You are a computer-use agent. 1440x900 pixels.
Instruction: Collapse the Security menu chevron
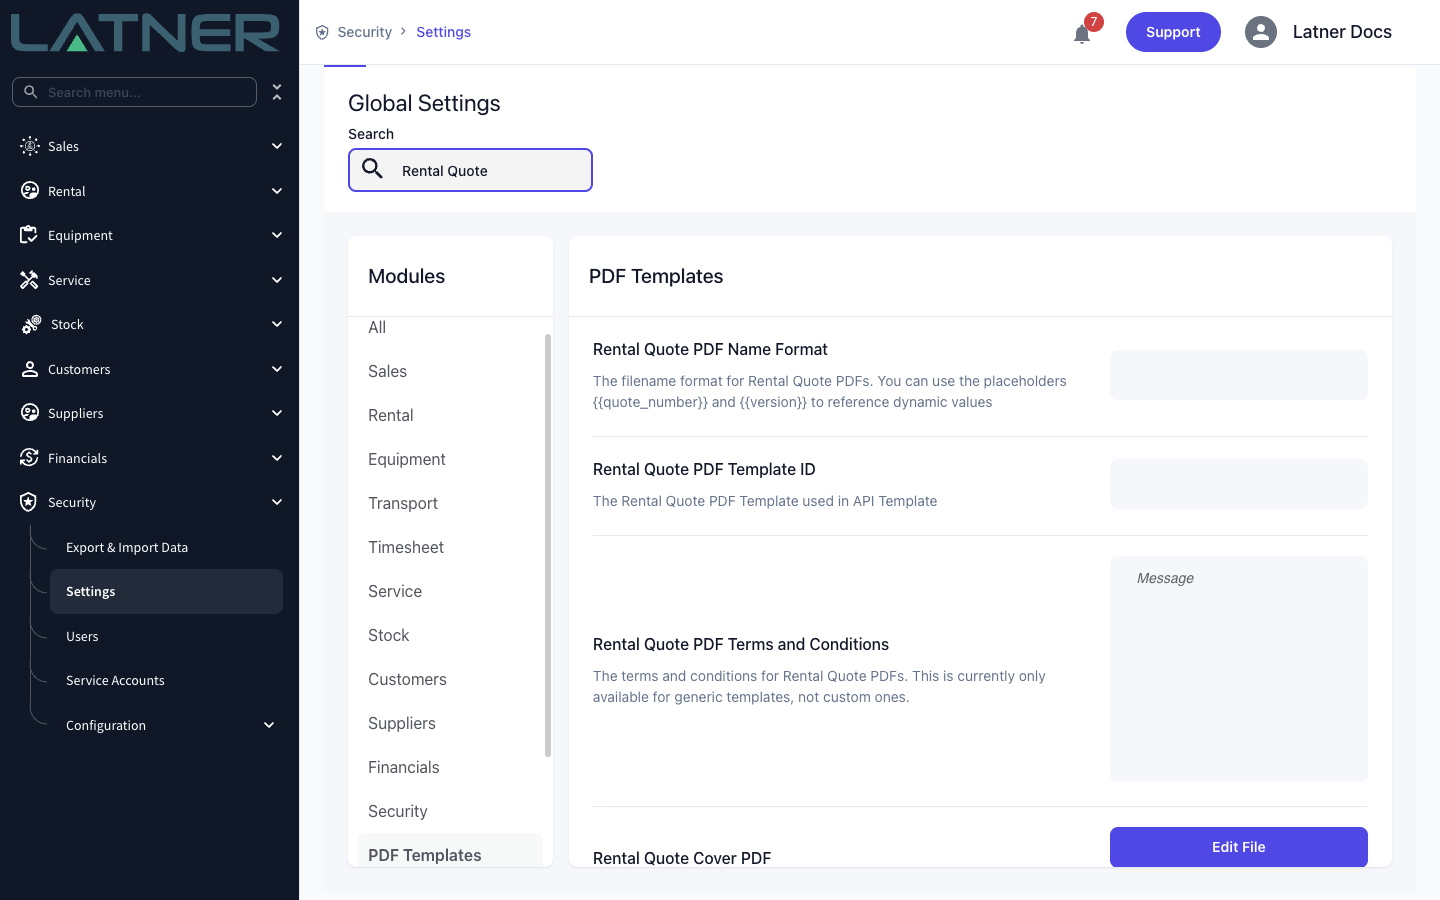tap(277, 502)
